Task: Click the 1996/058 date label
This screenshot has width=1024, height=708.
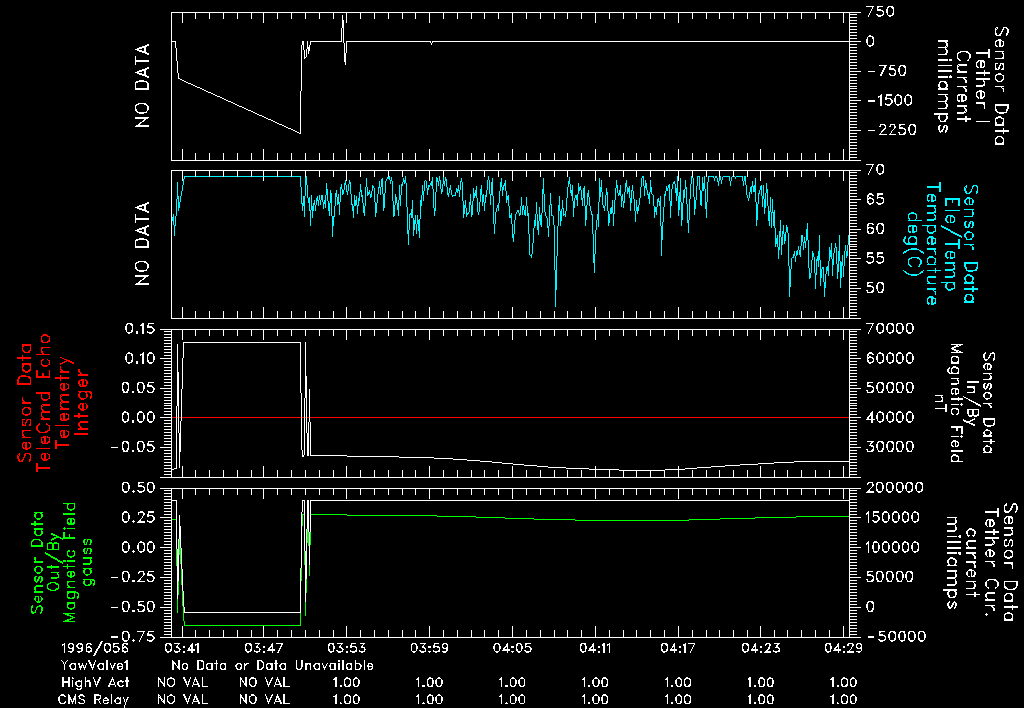Action: pos(89,648)
